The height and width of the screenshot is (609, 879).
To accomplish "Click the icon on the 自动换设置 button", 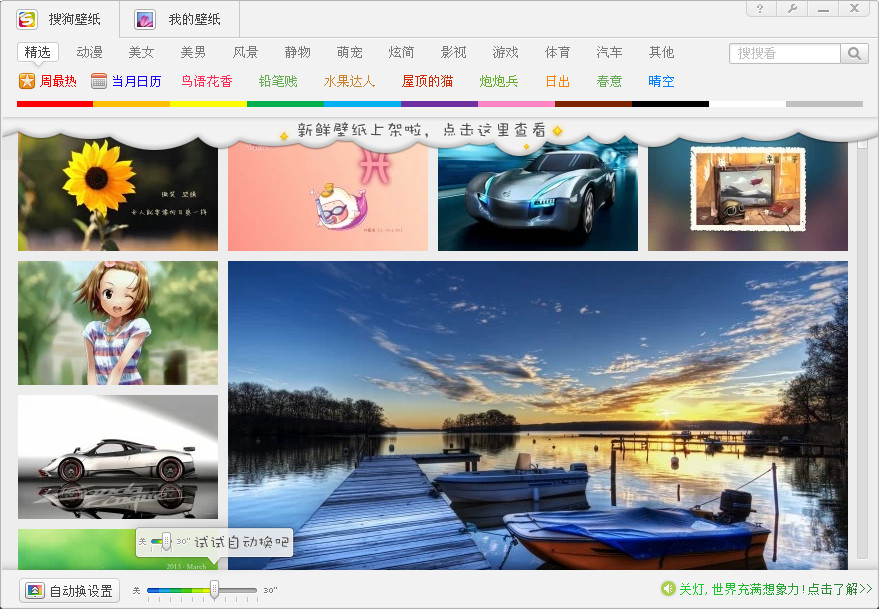I will point(33,591).
